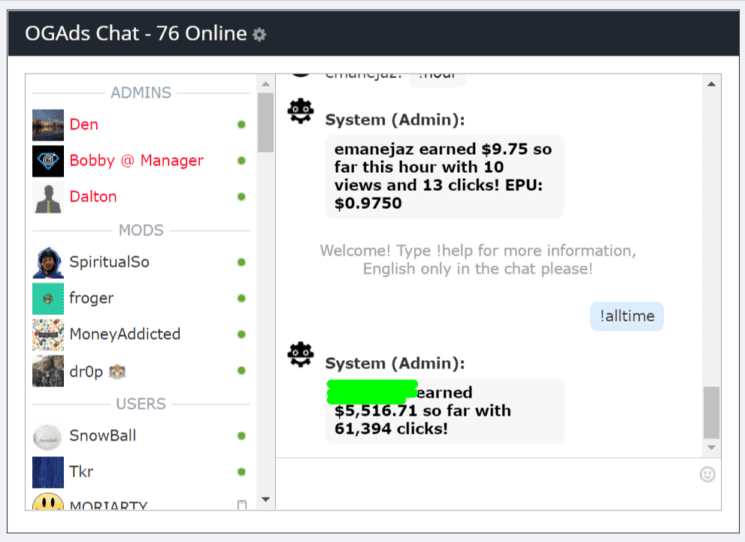Viewport: 745px width, 542px height.
Task: Click the mobile status icon beside MORIARTY
Action: [x=242, y=505]
